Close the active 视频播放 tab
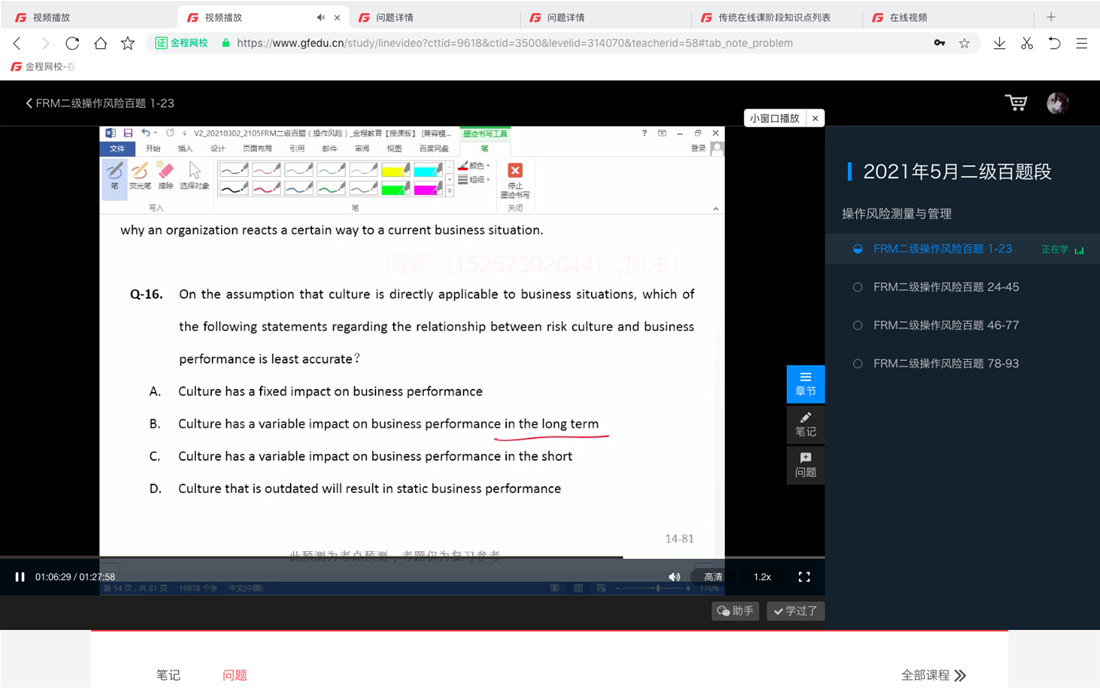The height and width of the screenshot is (688, 1100). pyautogui.click(x=337, y=18)
